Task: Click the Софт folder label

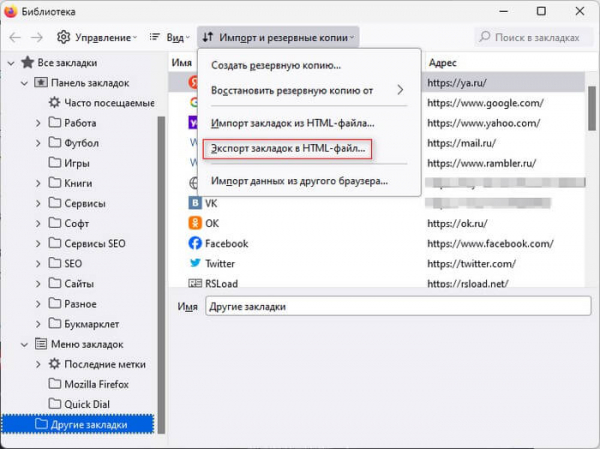Action: pyautogui.click(x=77, y=224)
